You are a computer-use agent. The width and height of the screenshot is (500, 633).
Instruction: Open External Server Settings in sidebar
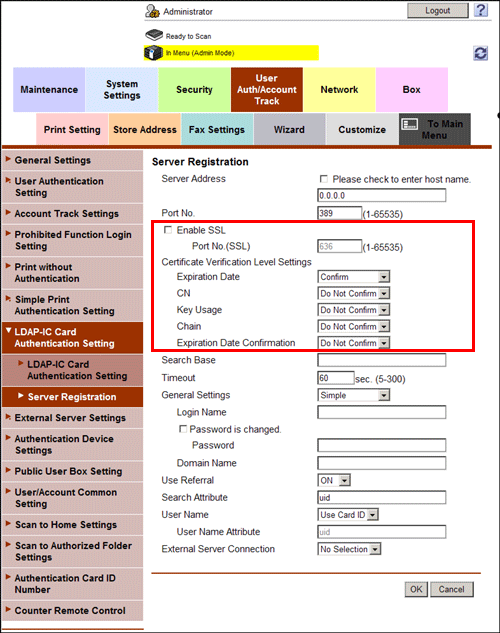(x=72, y=418)
